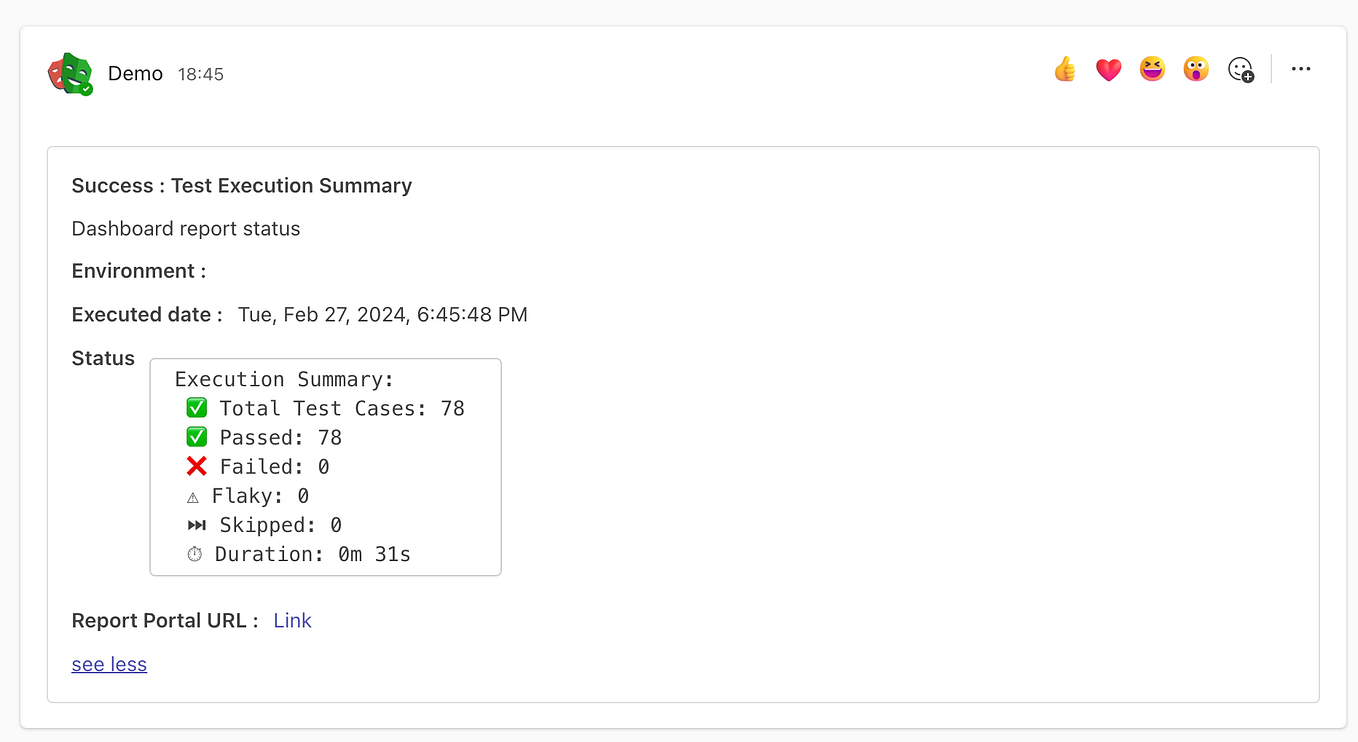Click the Flaky warning triangle icon

pyautogui.click(x=193, y=497)
